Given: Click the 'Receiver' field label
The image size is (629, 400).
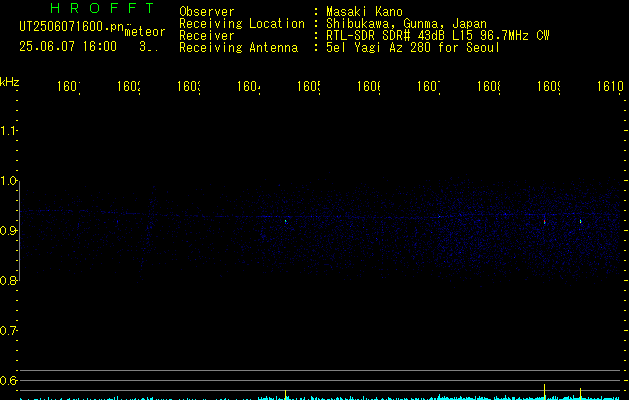Looking at the screenshot, I should point(207,36).
